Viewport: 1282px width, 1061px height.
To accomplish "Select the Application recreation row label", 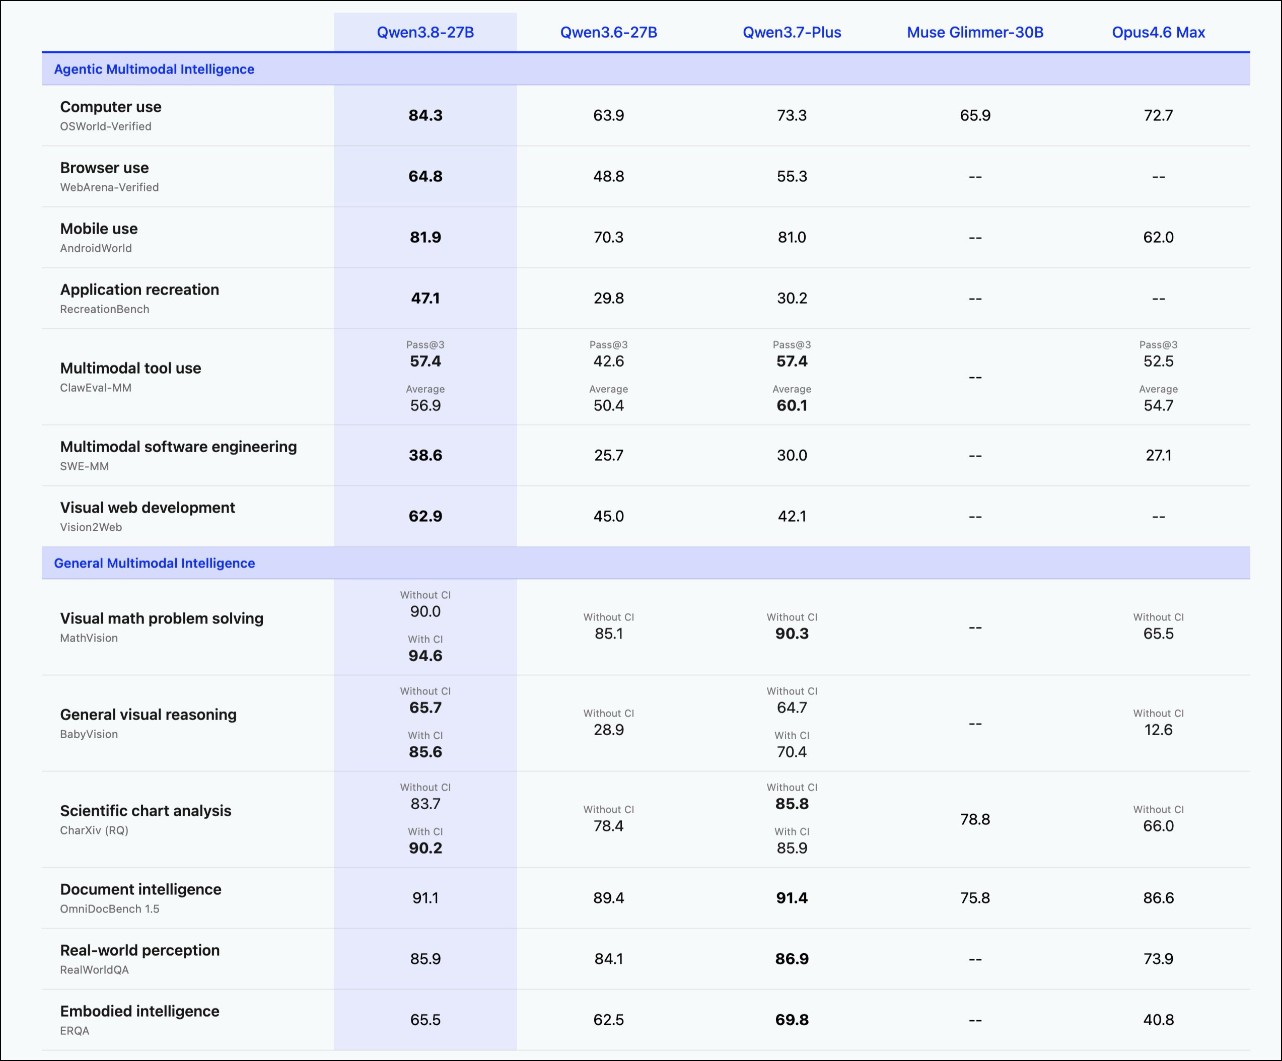I will coord(140,290).
